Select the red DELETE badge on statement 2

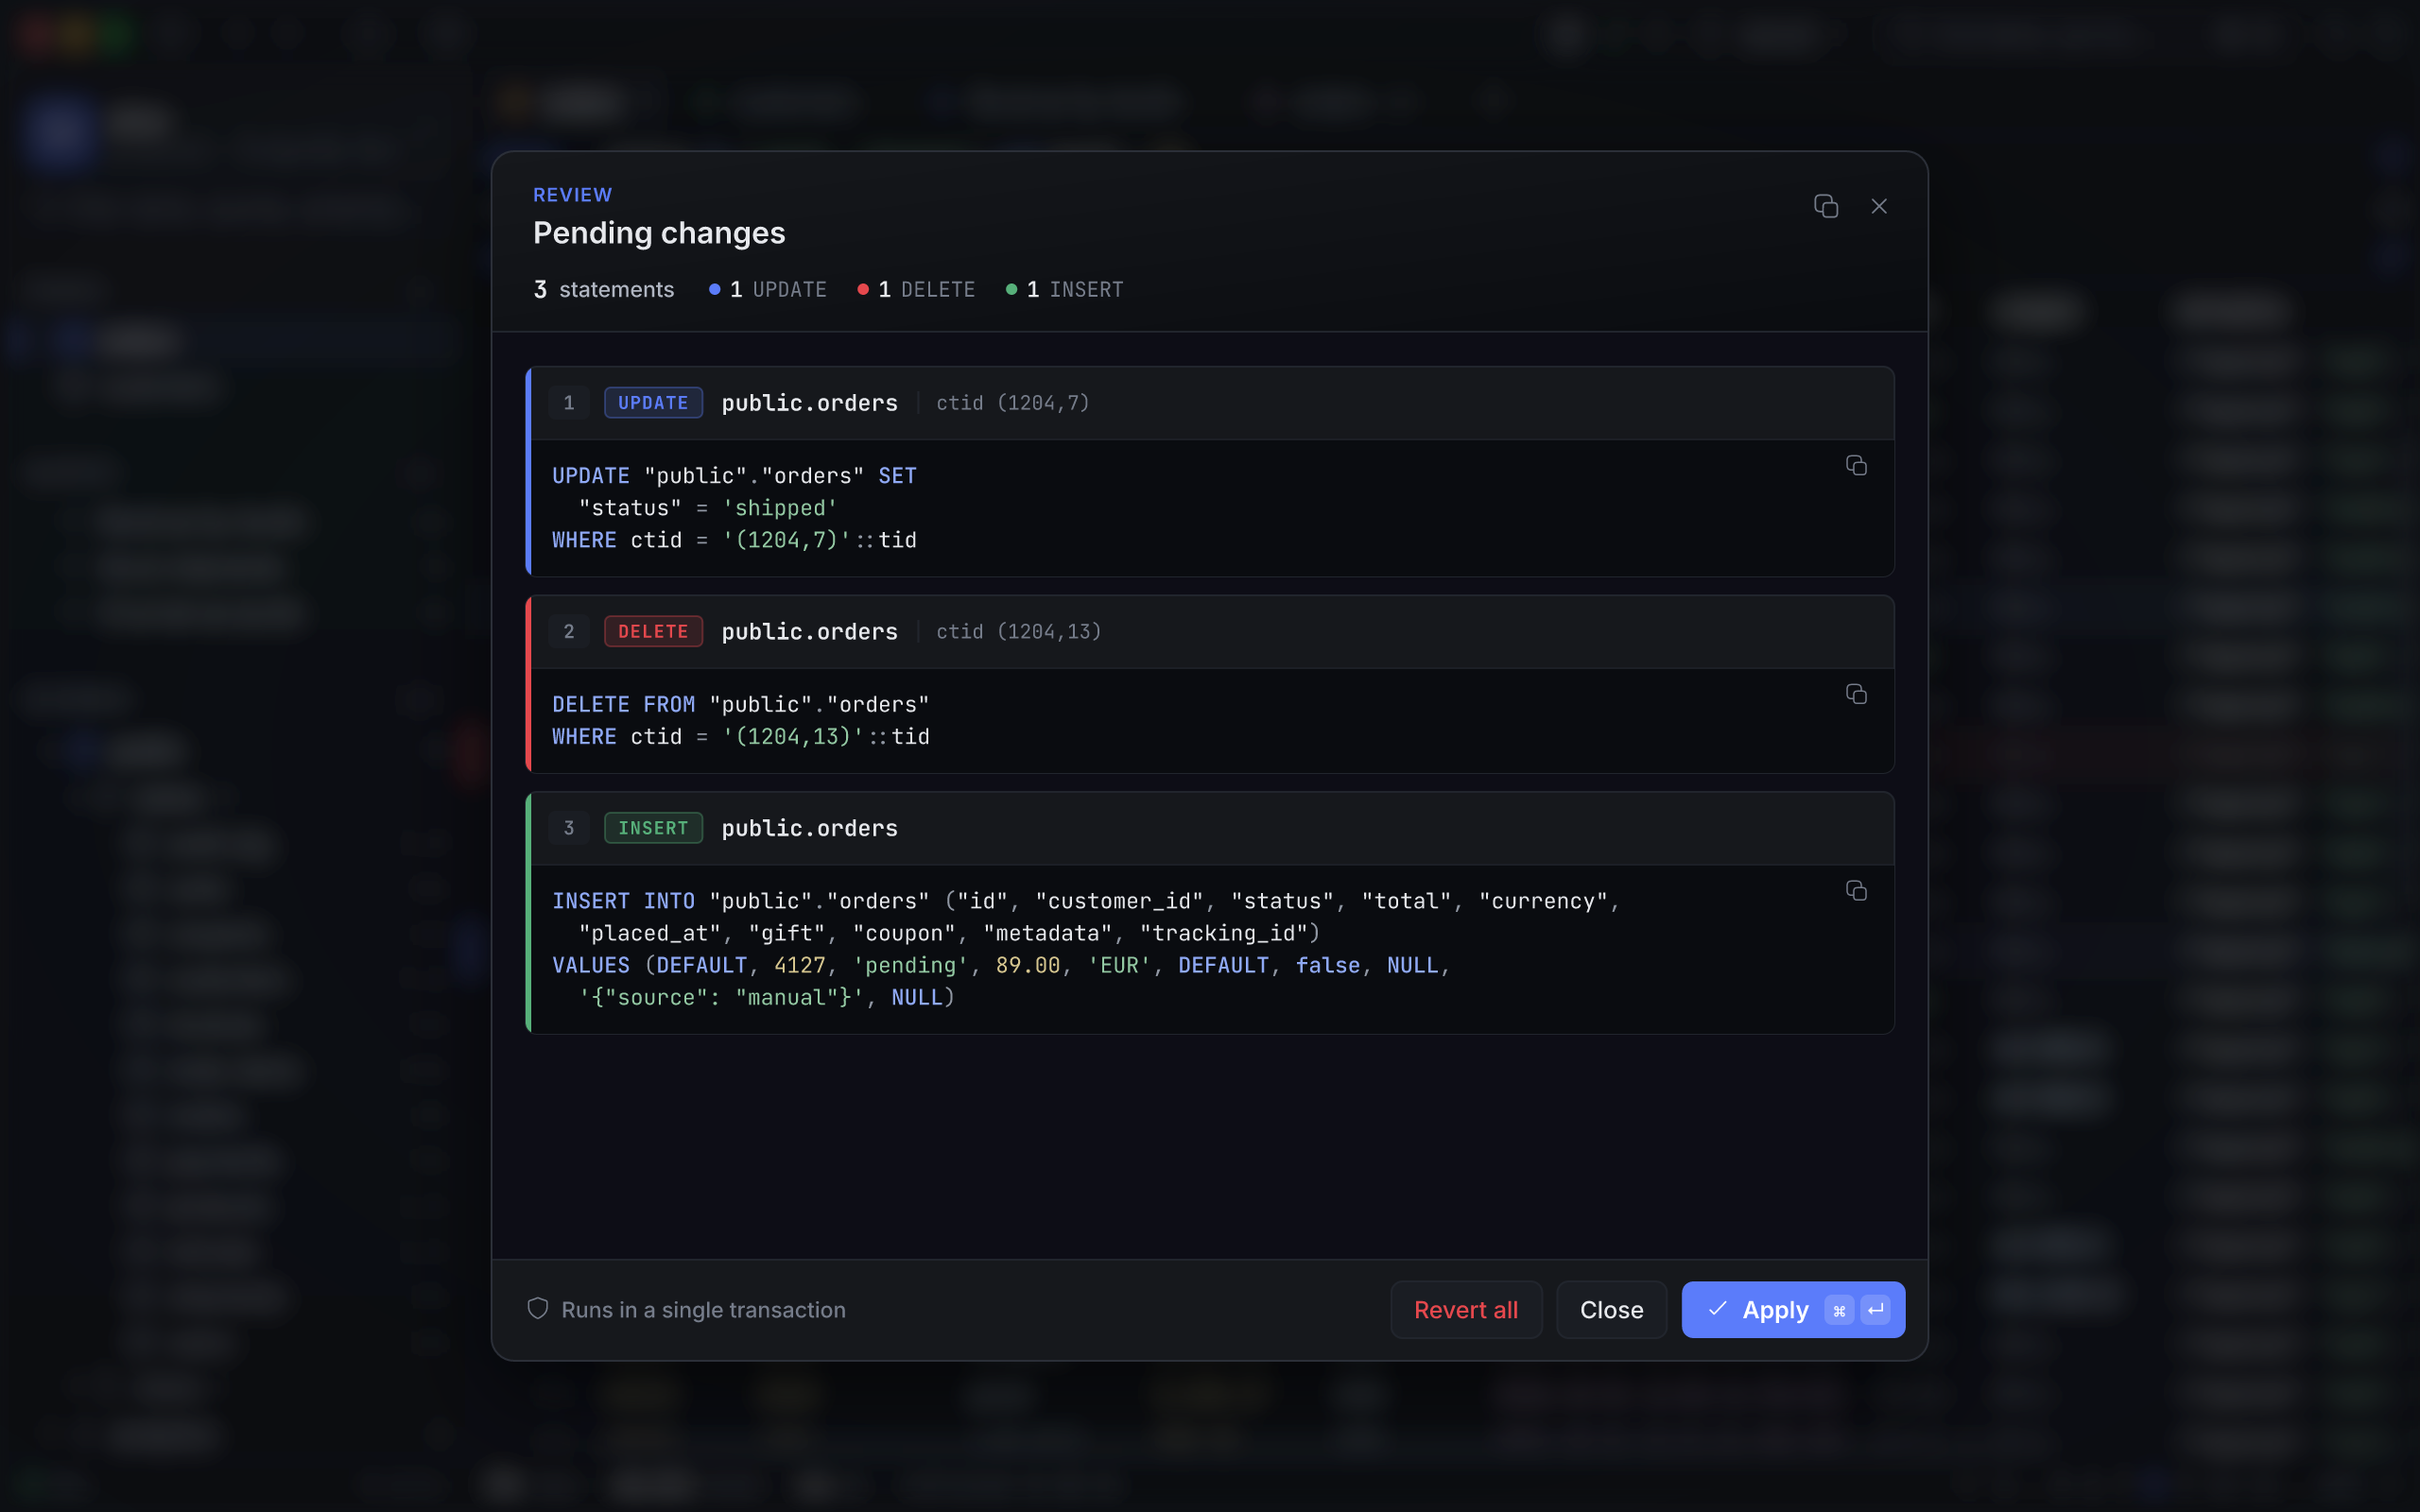(653, 632)
